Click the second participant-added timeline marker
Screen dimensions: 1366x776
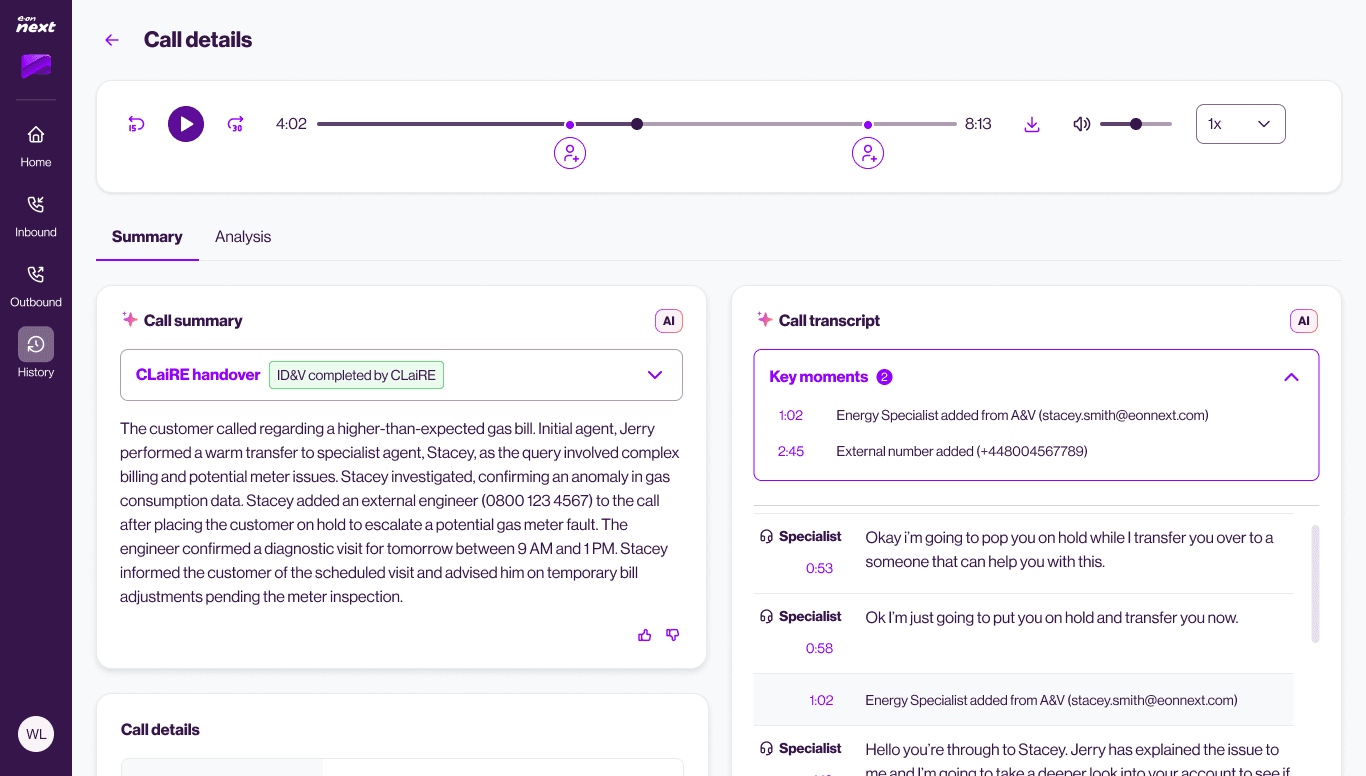click(868, 153)
